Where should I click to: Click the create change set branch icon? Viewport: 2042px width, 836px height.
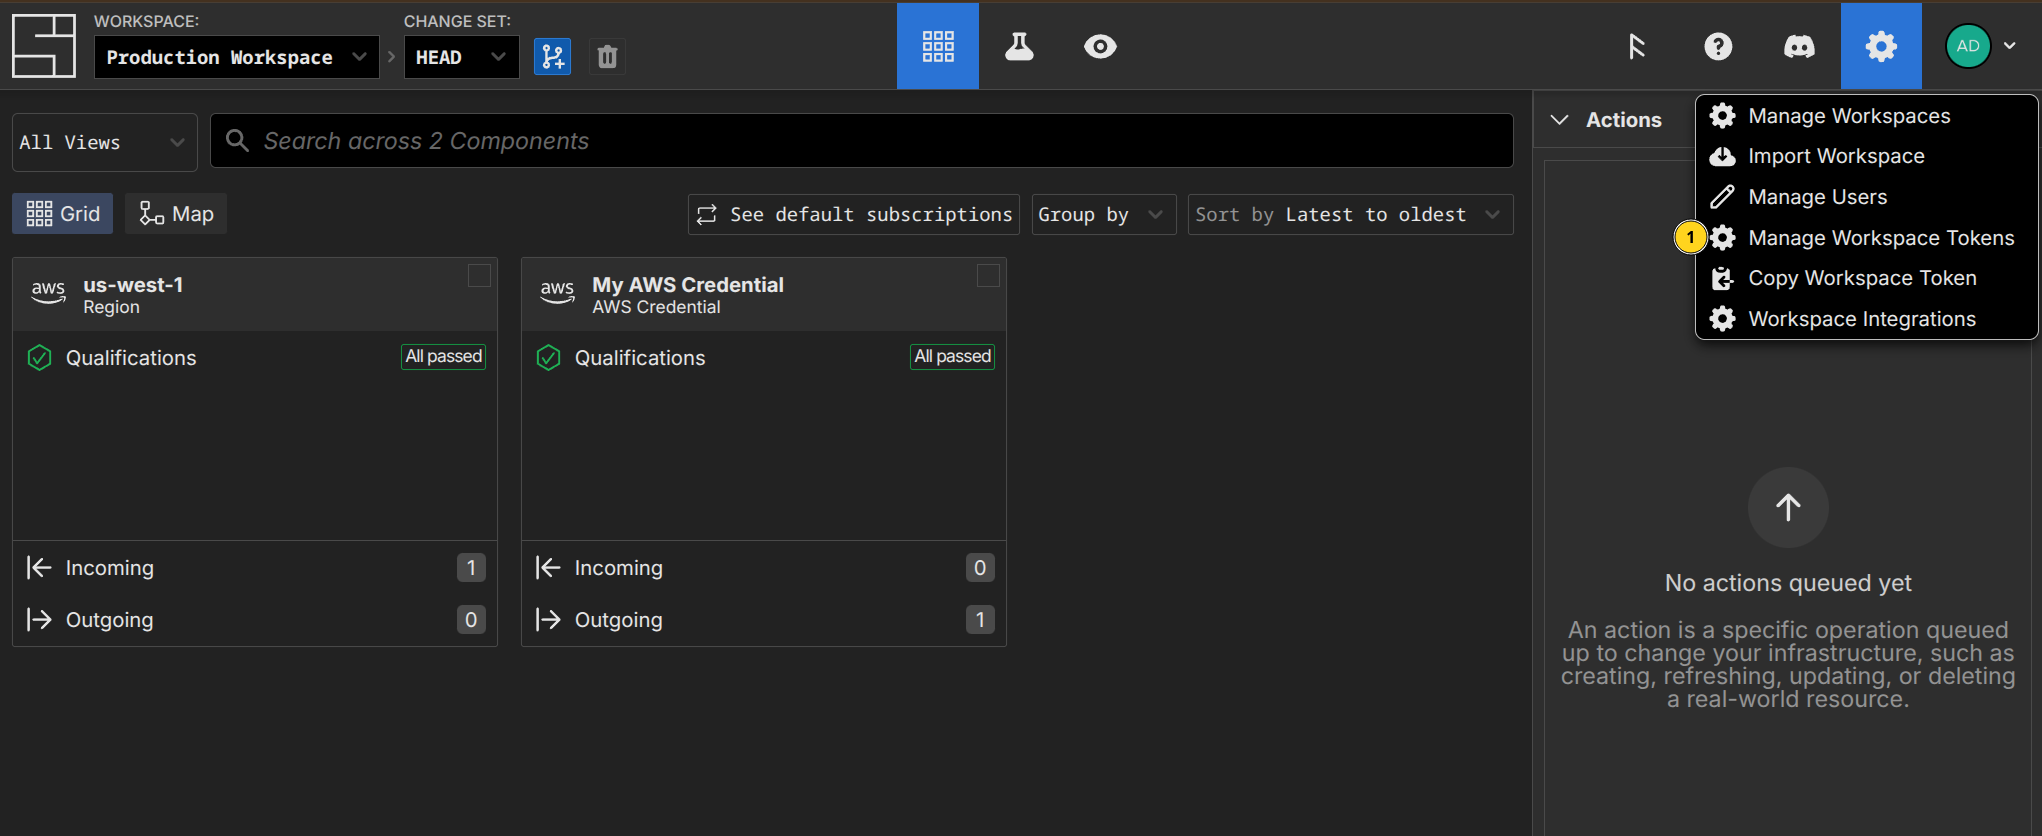point(552,57)
